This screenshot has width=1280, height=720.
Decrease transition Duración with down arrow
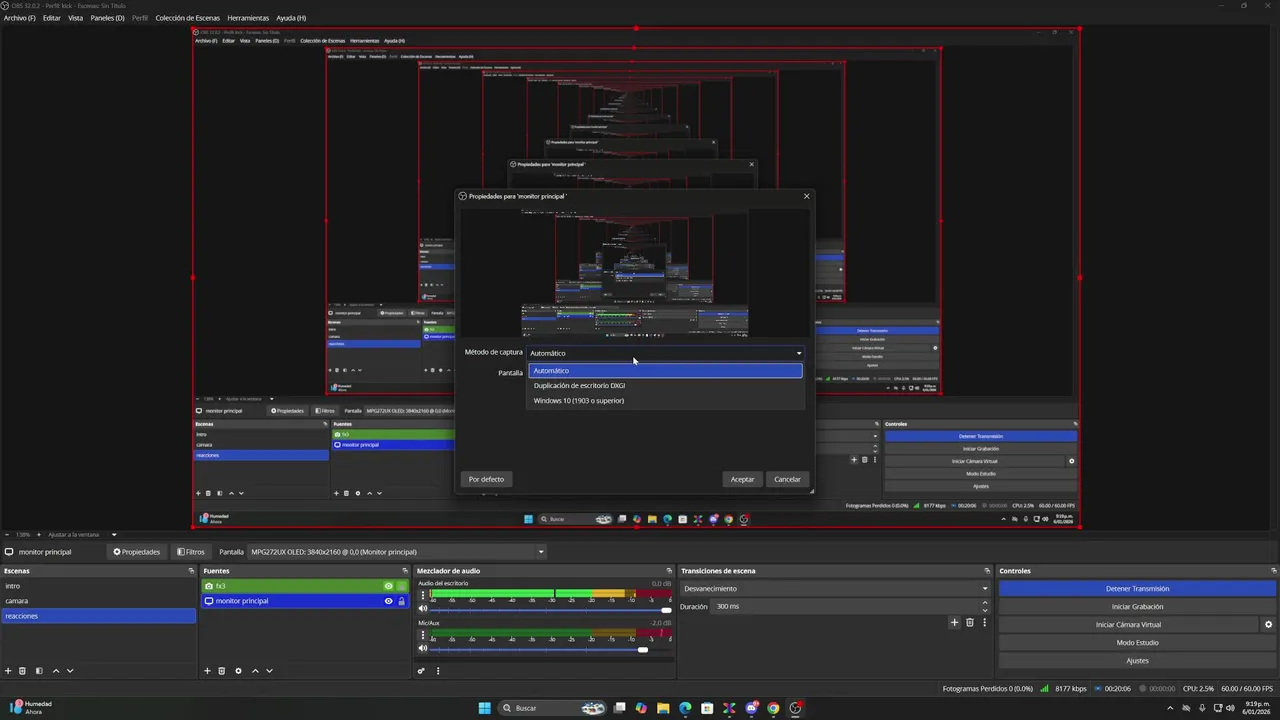coord(984,610)
